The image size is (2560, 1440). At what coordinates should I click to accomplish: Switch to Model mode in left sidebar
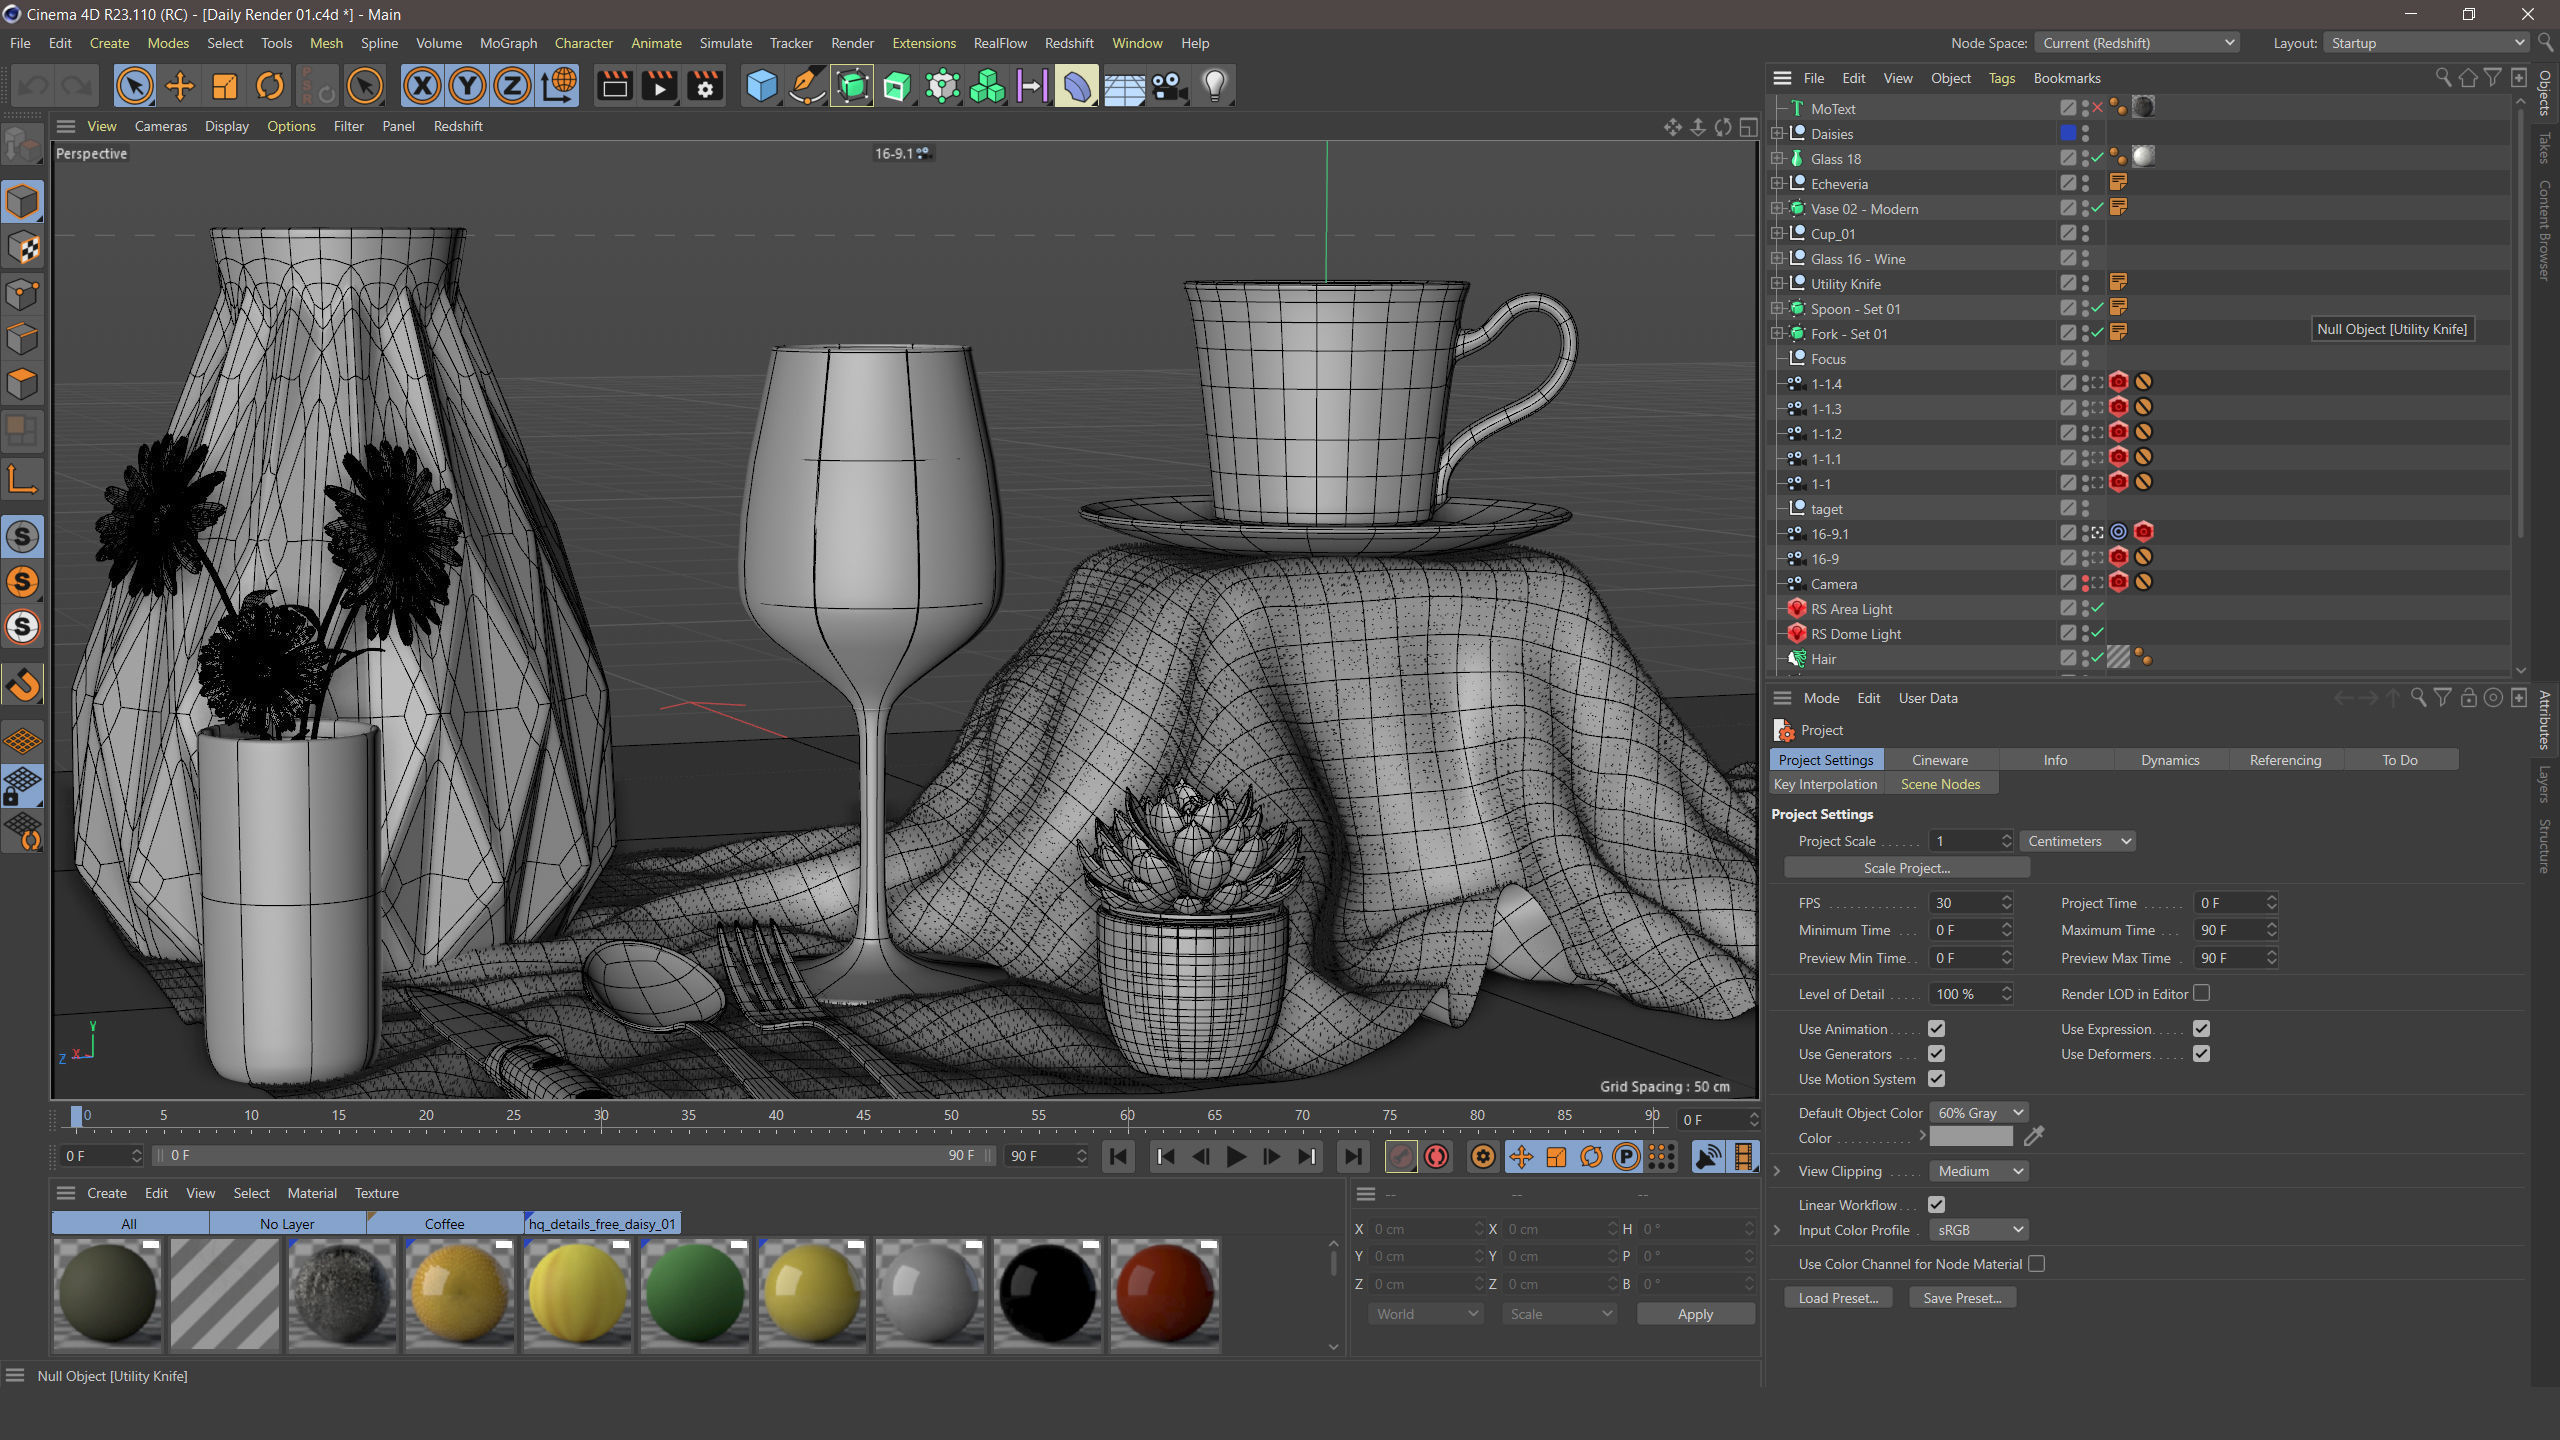[22, 201]
